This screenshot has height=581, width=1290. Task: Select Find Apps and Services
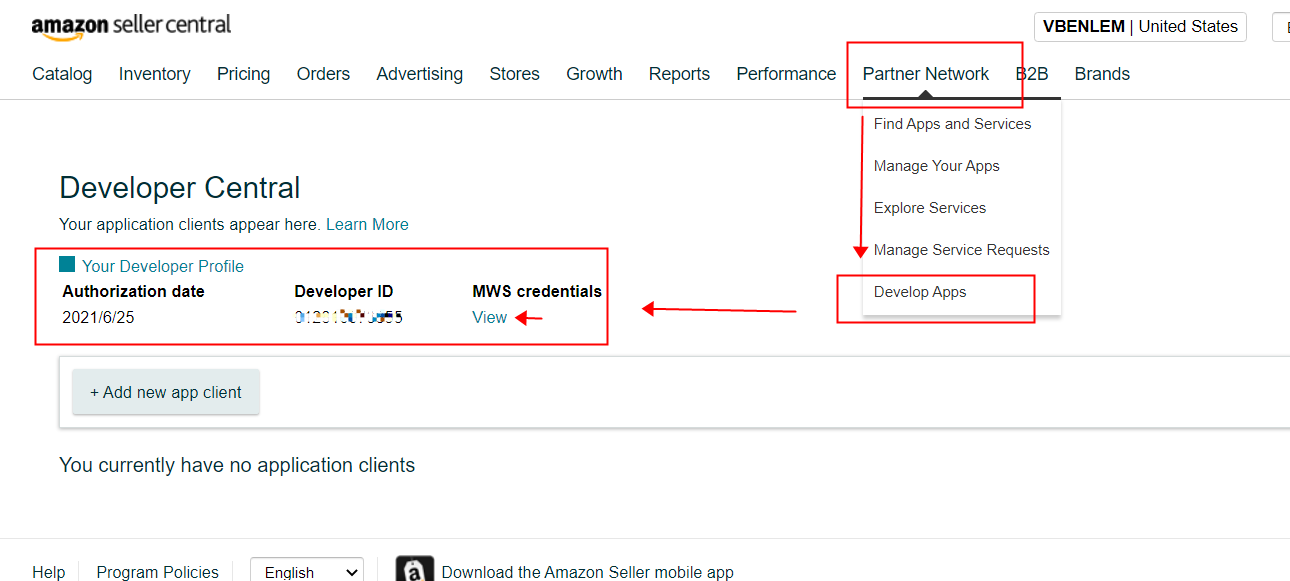click(952, 124)
